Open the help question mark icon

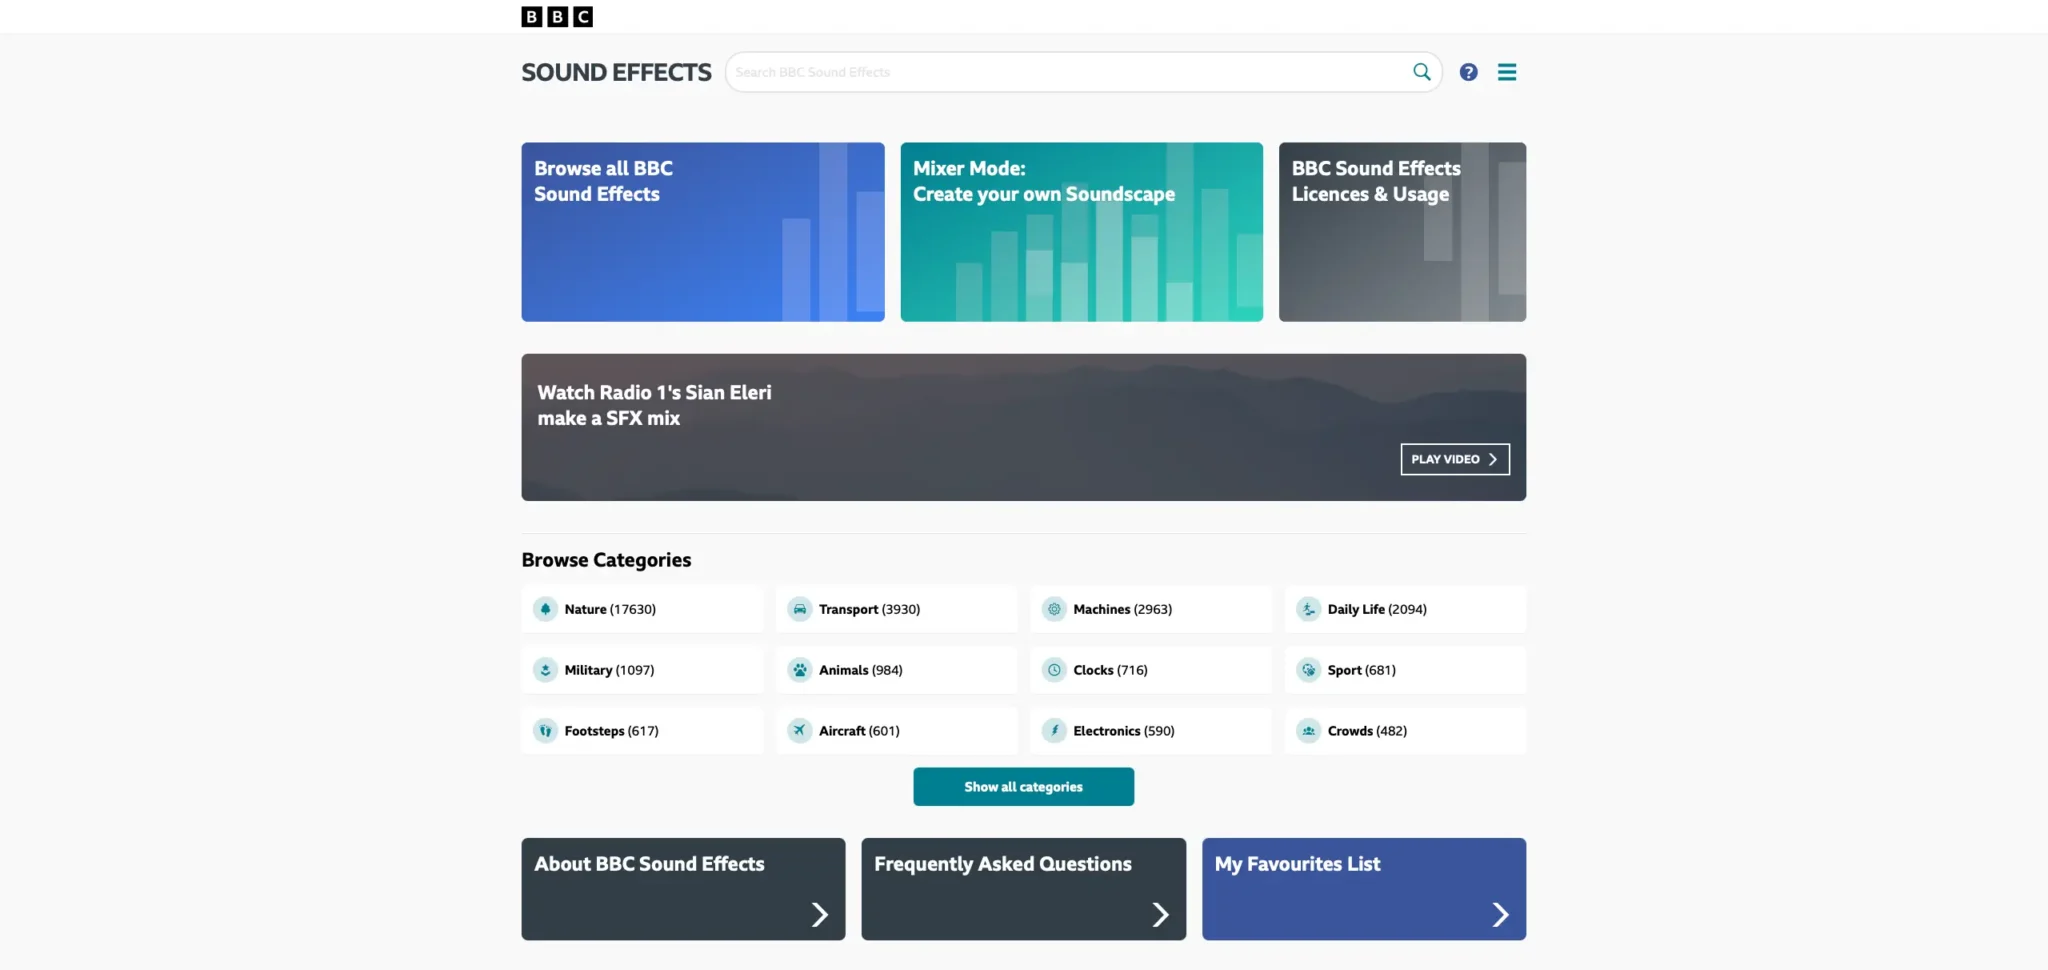click(1468, 72)
